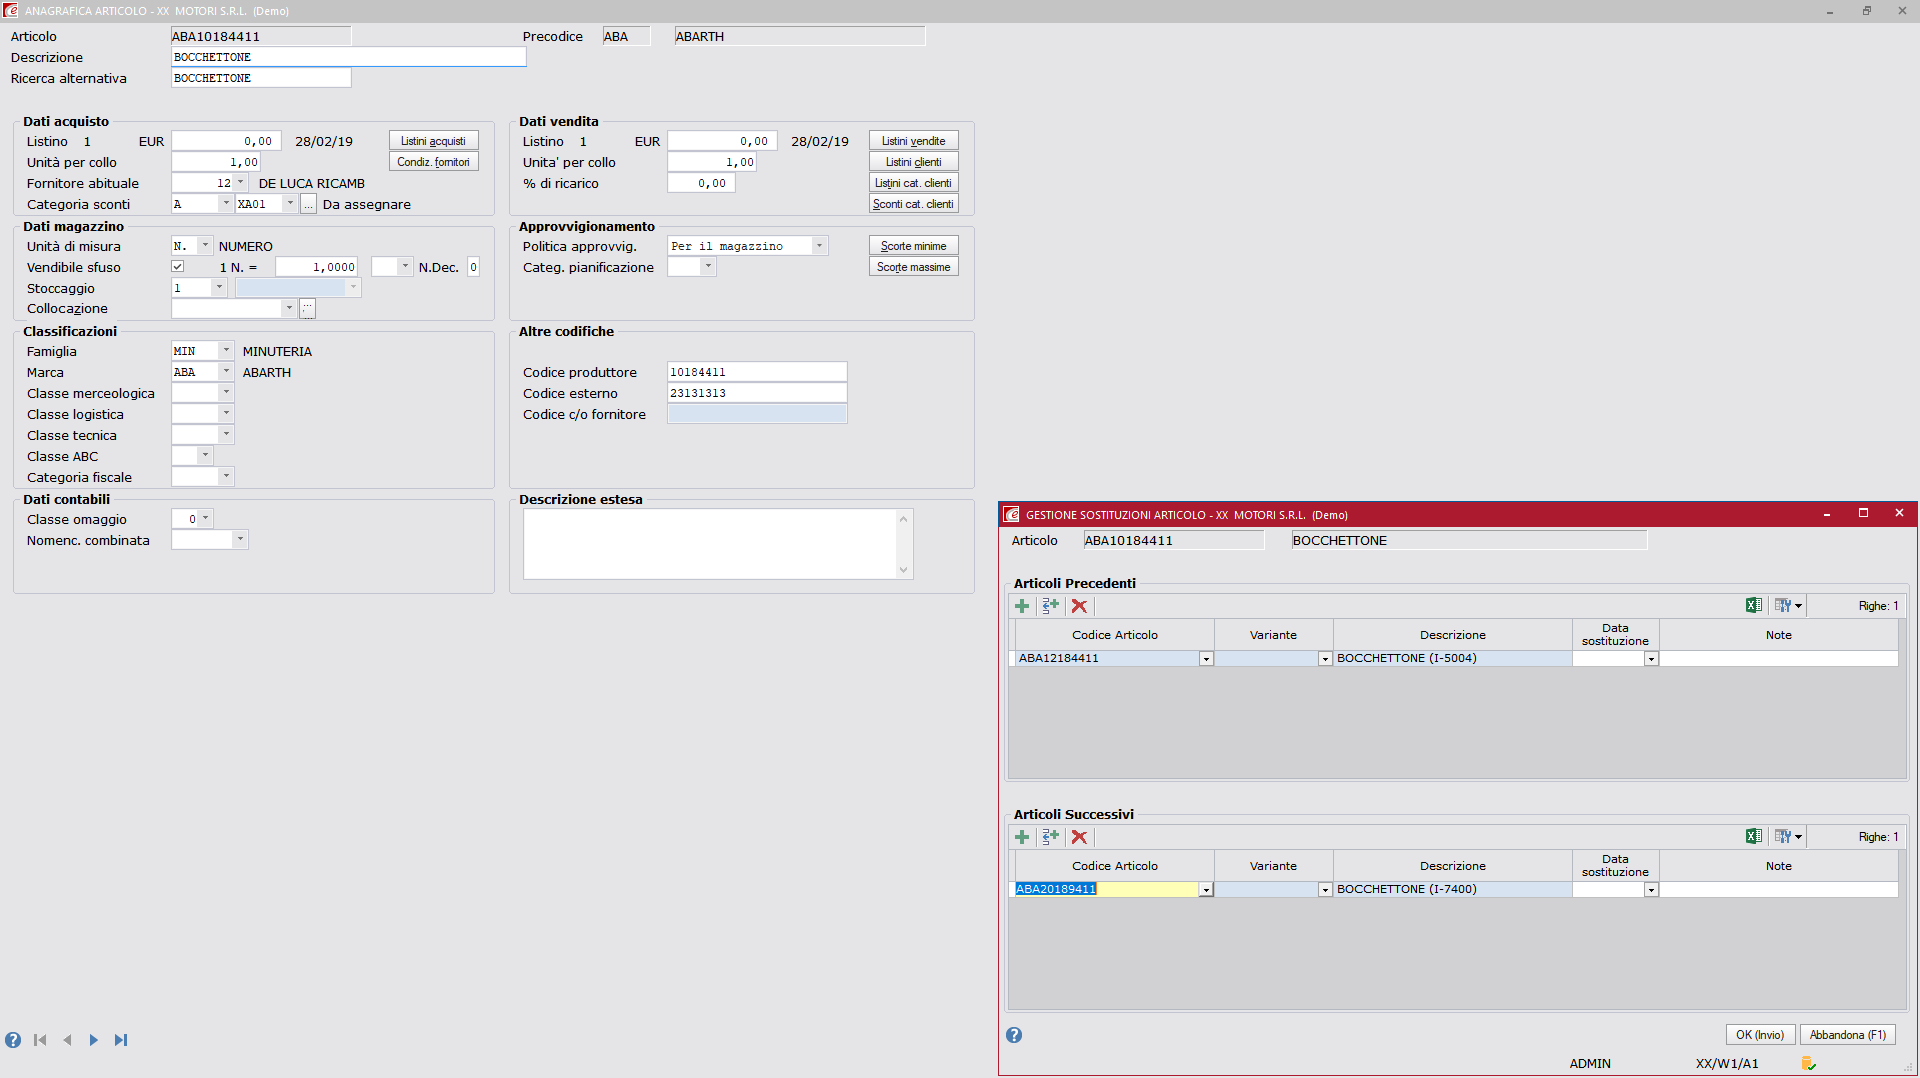Click Scorte massime button

(x=913, y=267)
